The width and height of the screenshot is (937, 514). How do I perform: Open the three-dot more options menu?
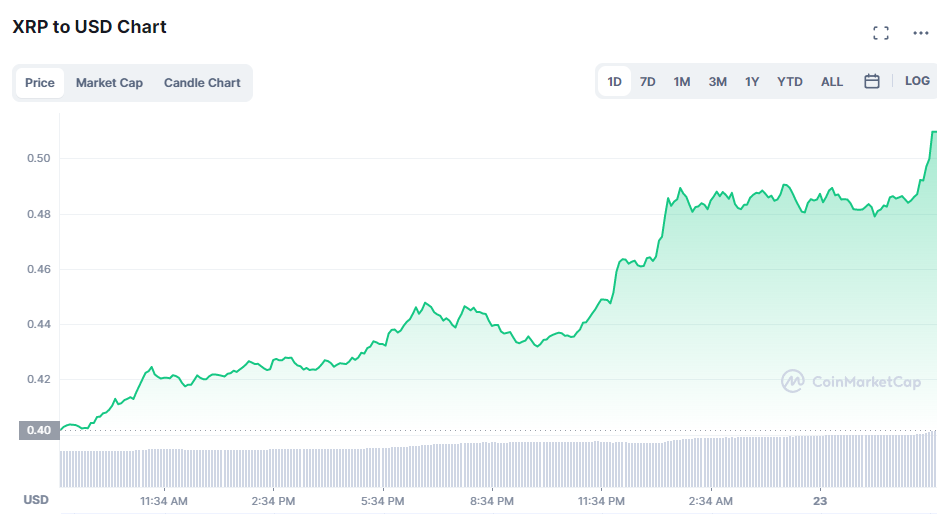click(x=920, y=33)
